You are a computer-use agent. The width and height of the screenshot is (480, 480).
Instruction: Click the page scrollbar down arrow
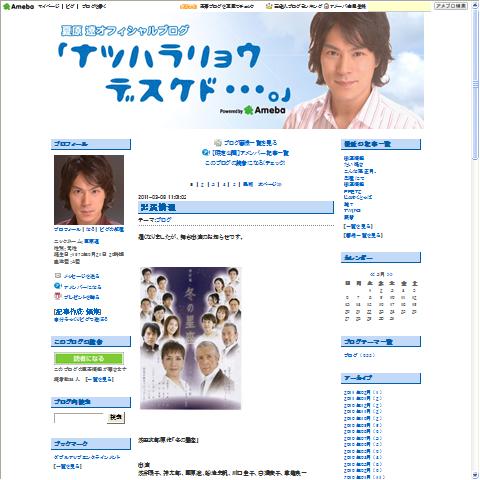pyautogui.click(x=476, y=475)
